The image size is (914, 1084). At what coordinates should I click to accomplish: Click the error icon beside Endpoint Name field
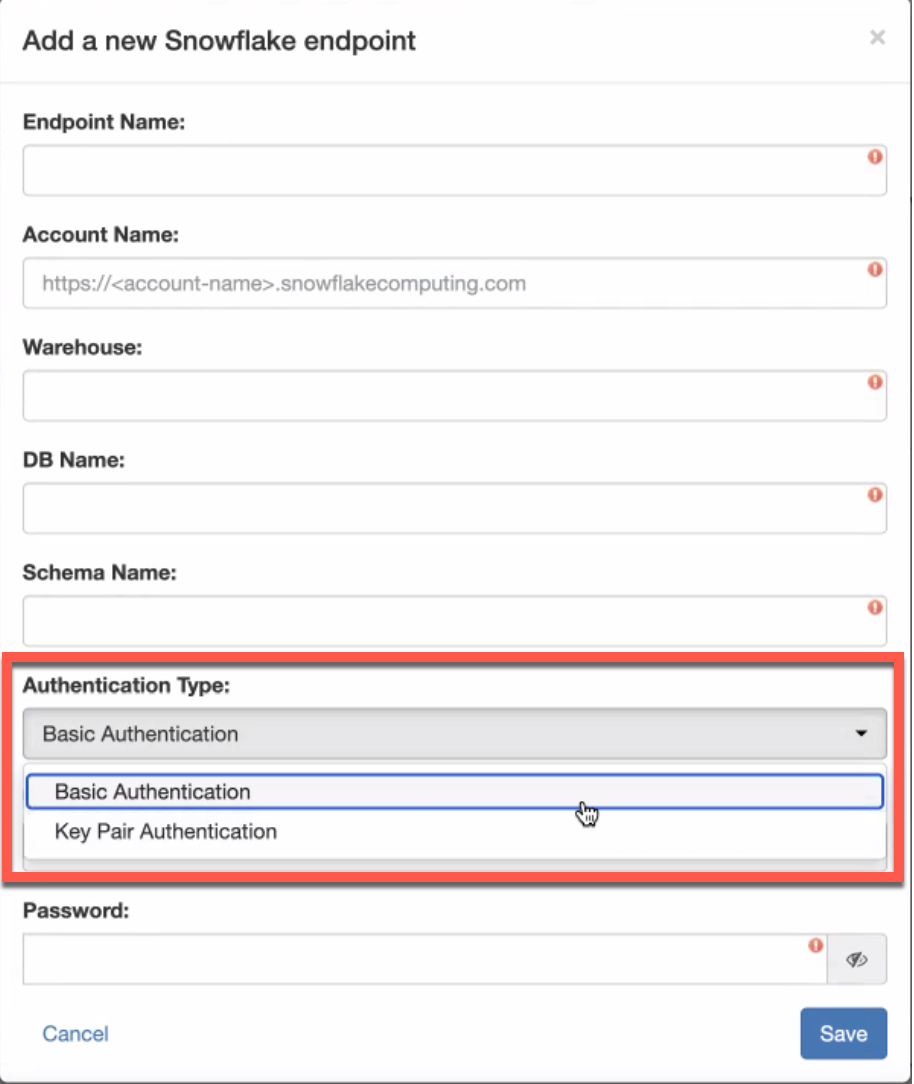[x=874, y=156]
